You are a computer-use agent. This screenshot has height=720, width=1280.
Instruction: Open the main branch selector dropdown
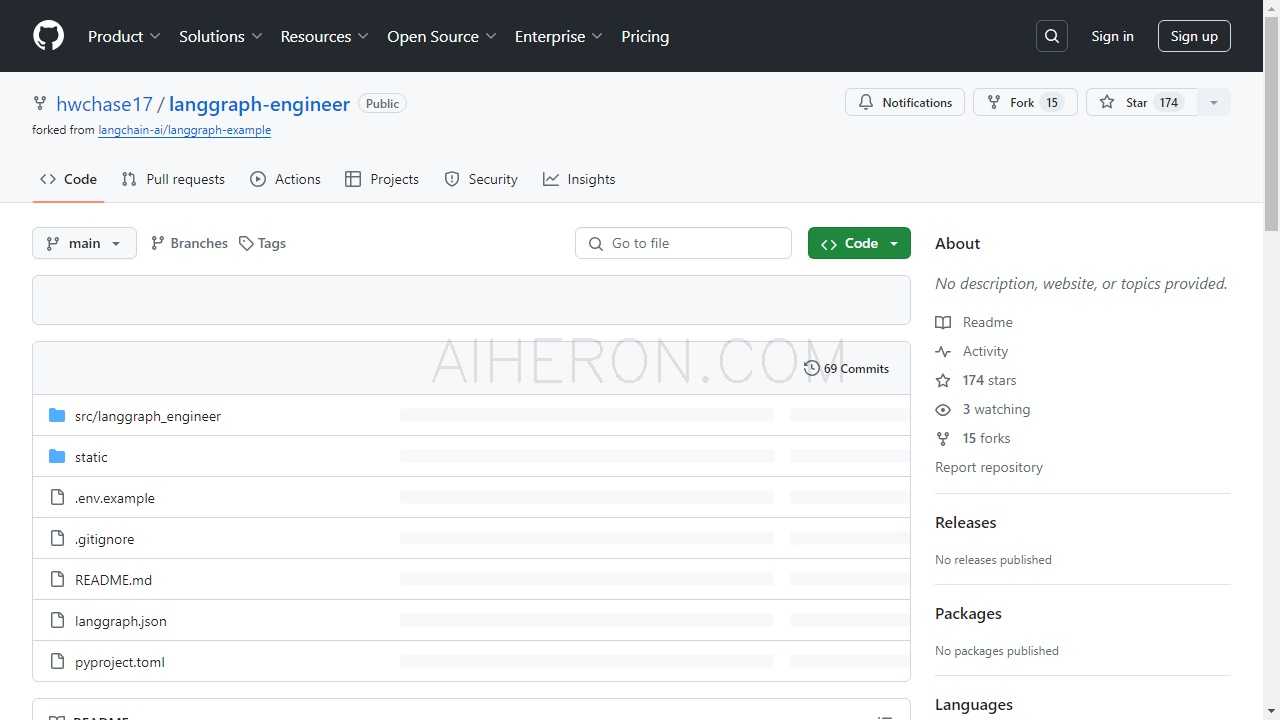(84, 243)
